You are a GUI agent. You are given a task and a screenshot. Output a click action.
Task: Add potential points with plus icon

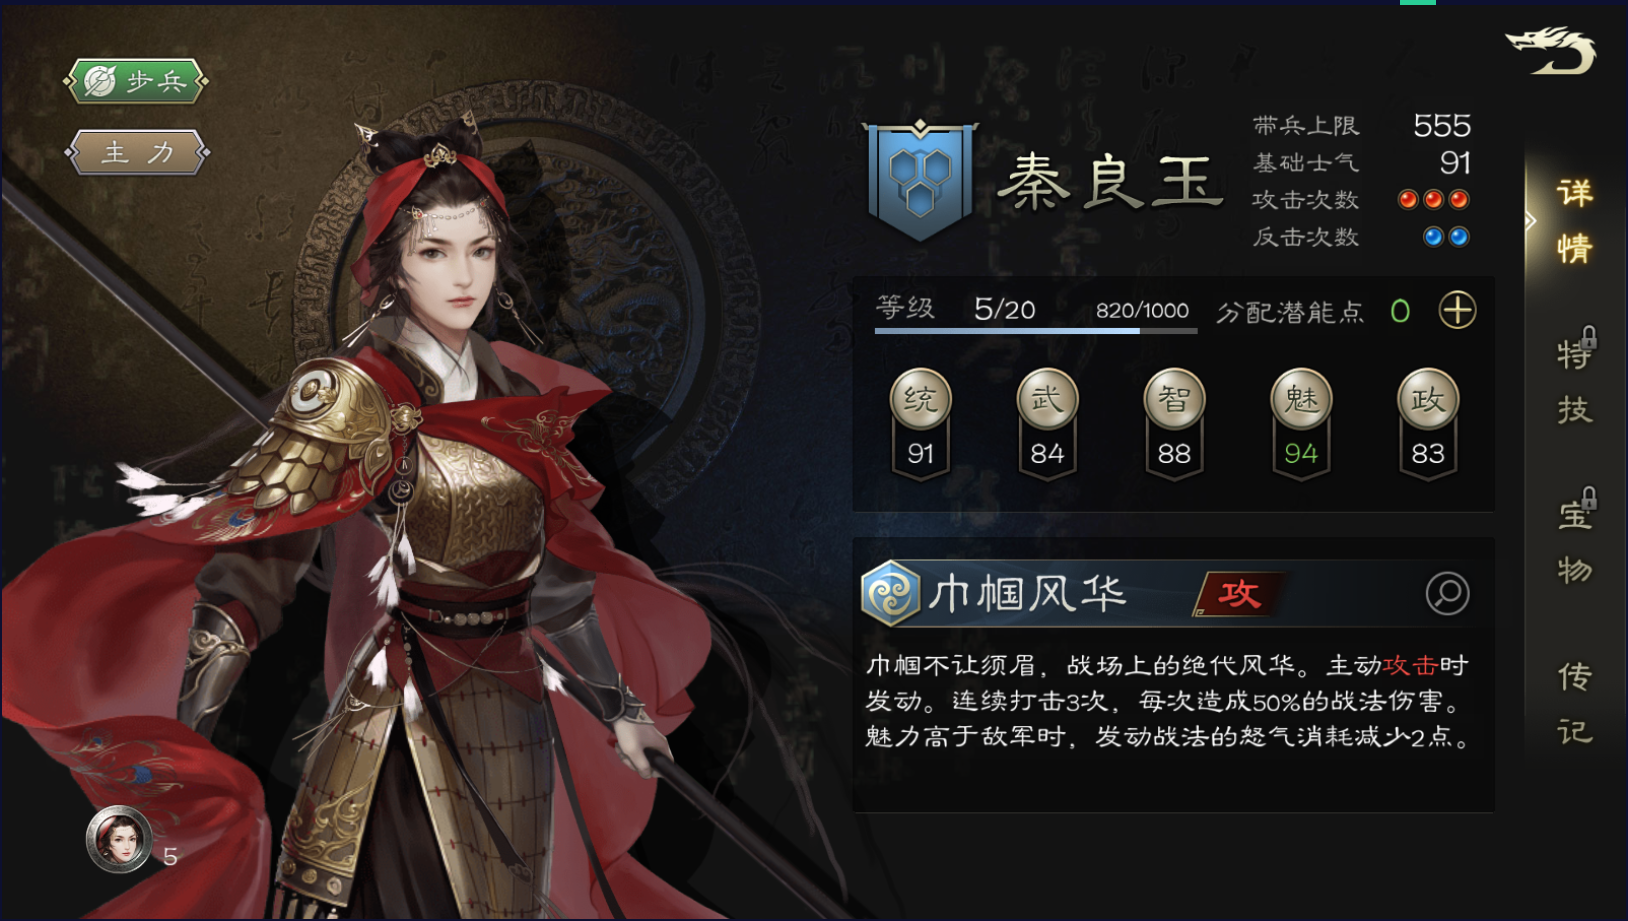coord(1457,310)
